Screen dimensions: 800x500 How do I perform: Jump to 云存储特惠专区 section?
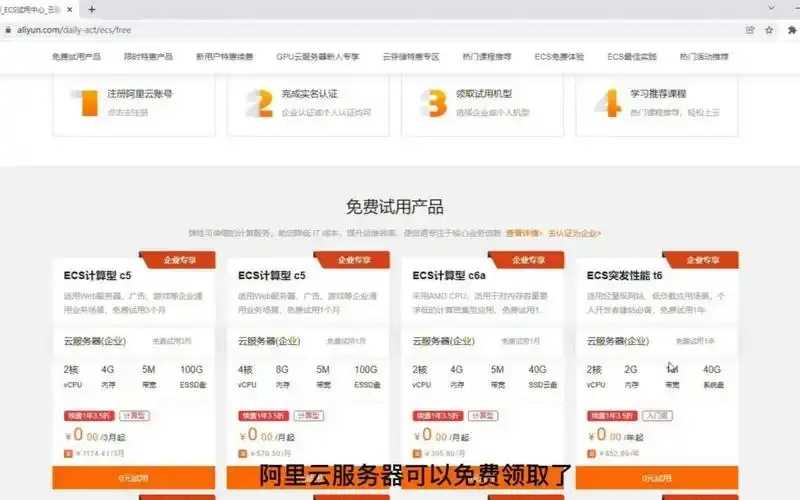point(411,57)
